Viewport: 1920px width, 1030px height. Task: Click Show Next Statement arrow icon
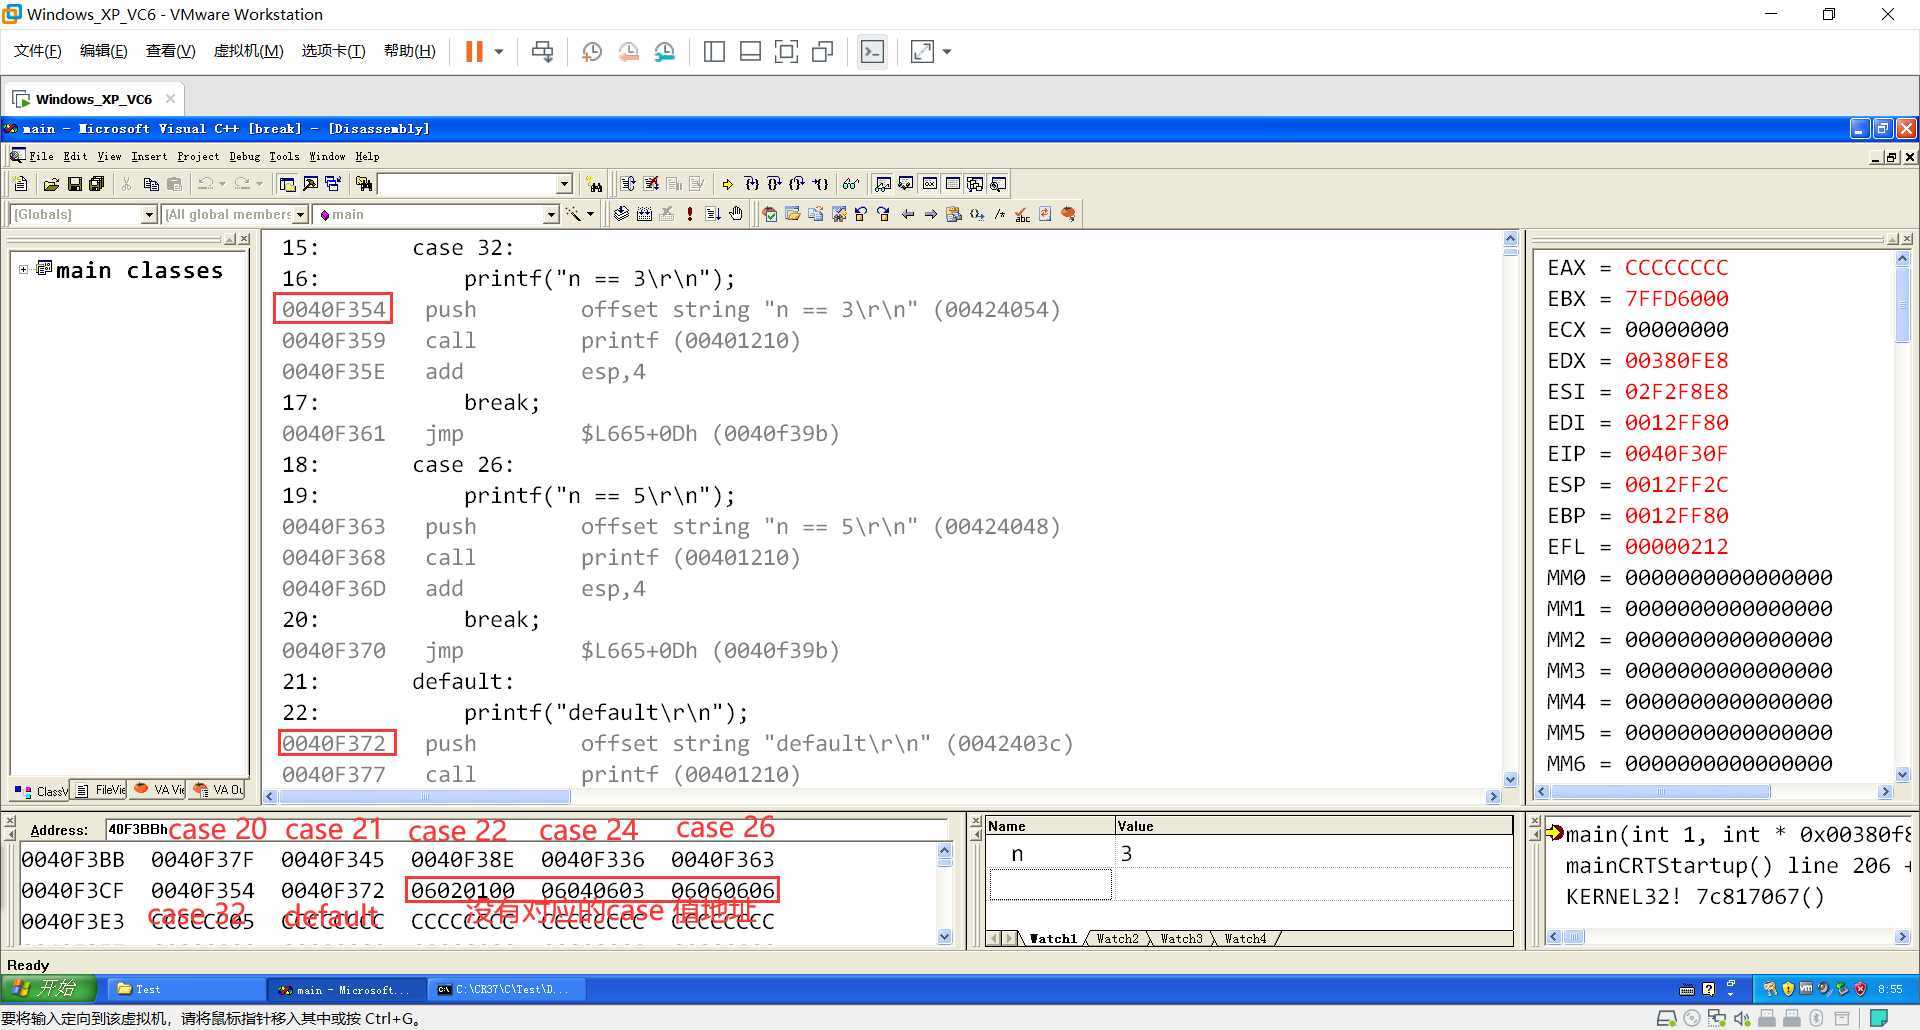(727, 184)
